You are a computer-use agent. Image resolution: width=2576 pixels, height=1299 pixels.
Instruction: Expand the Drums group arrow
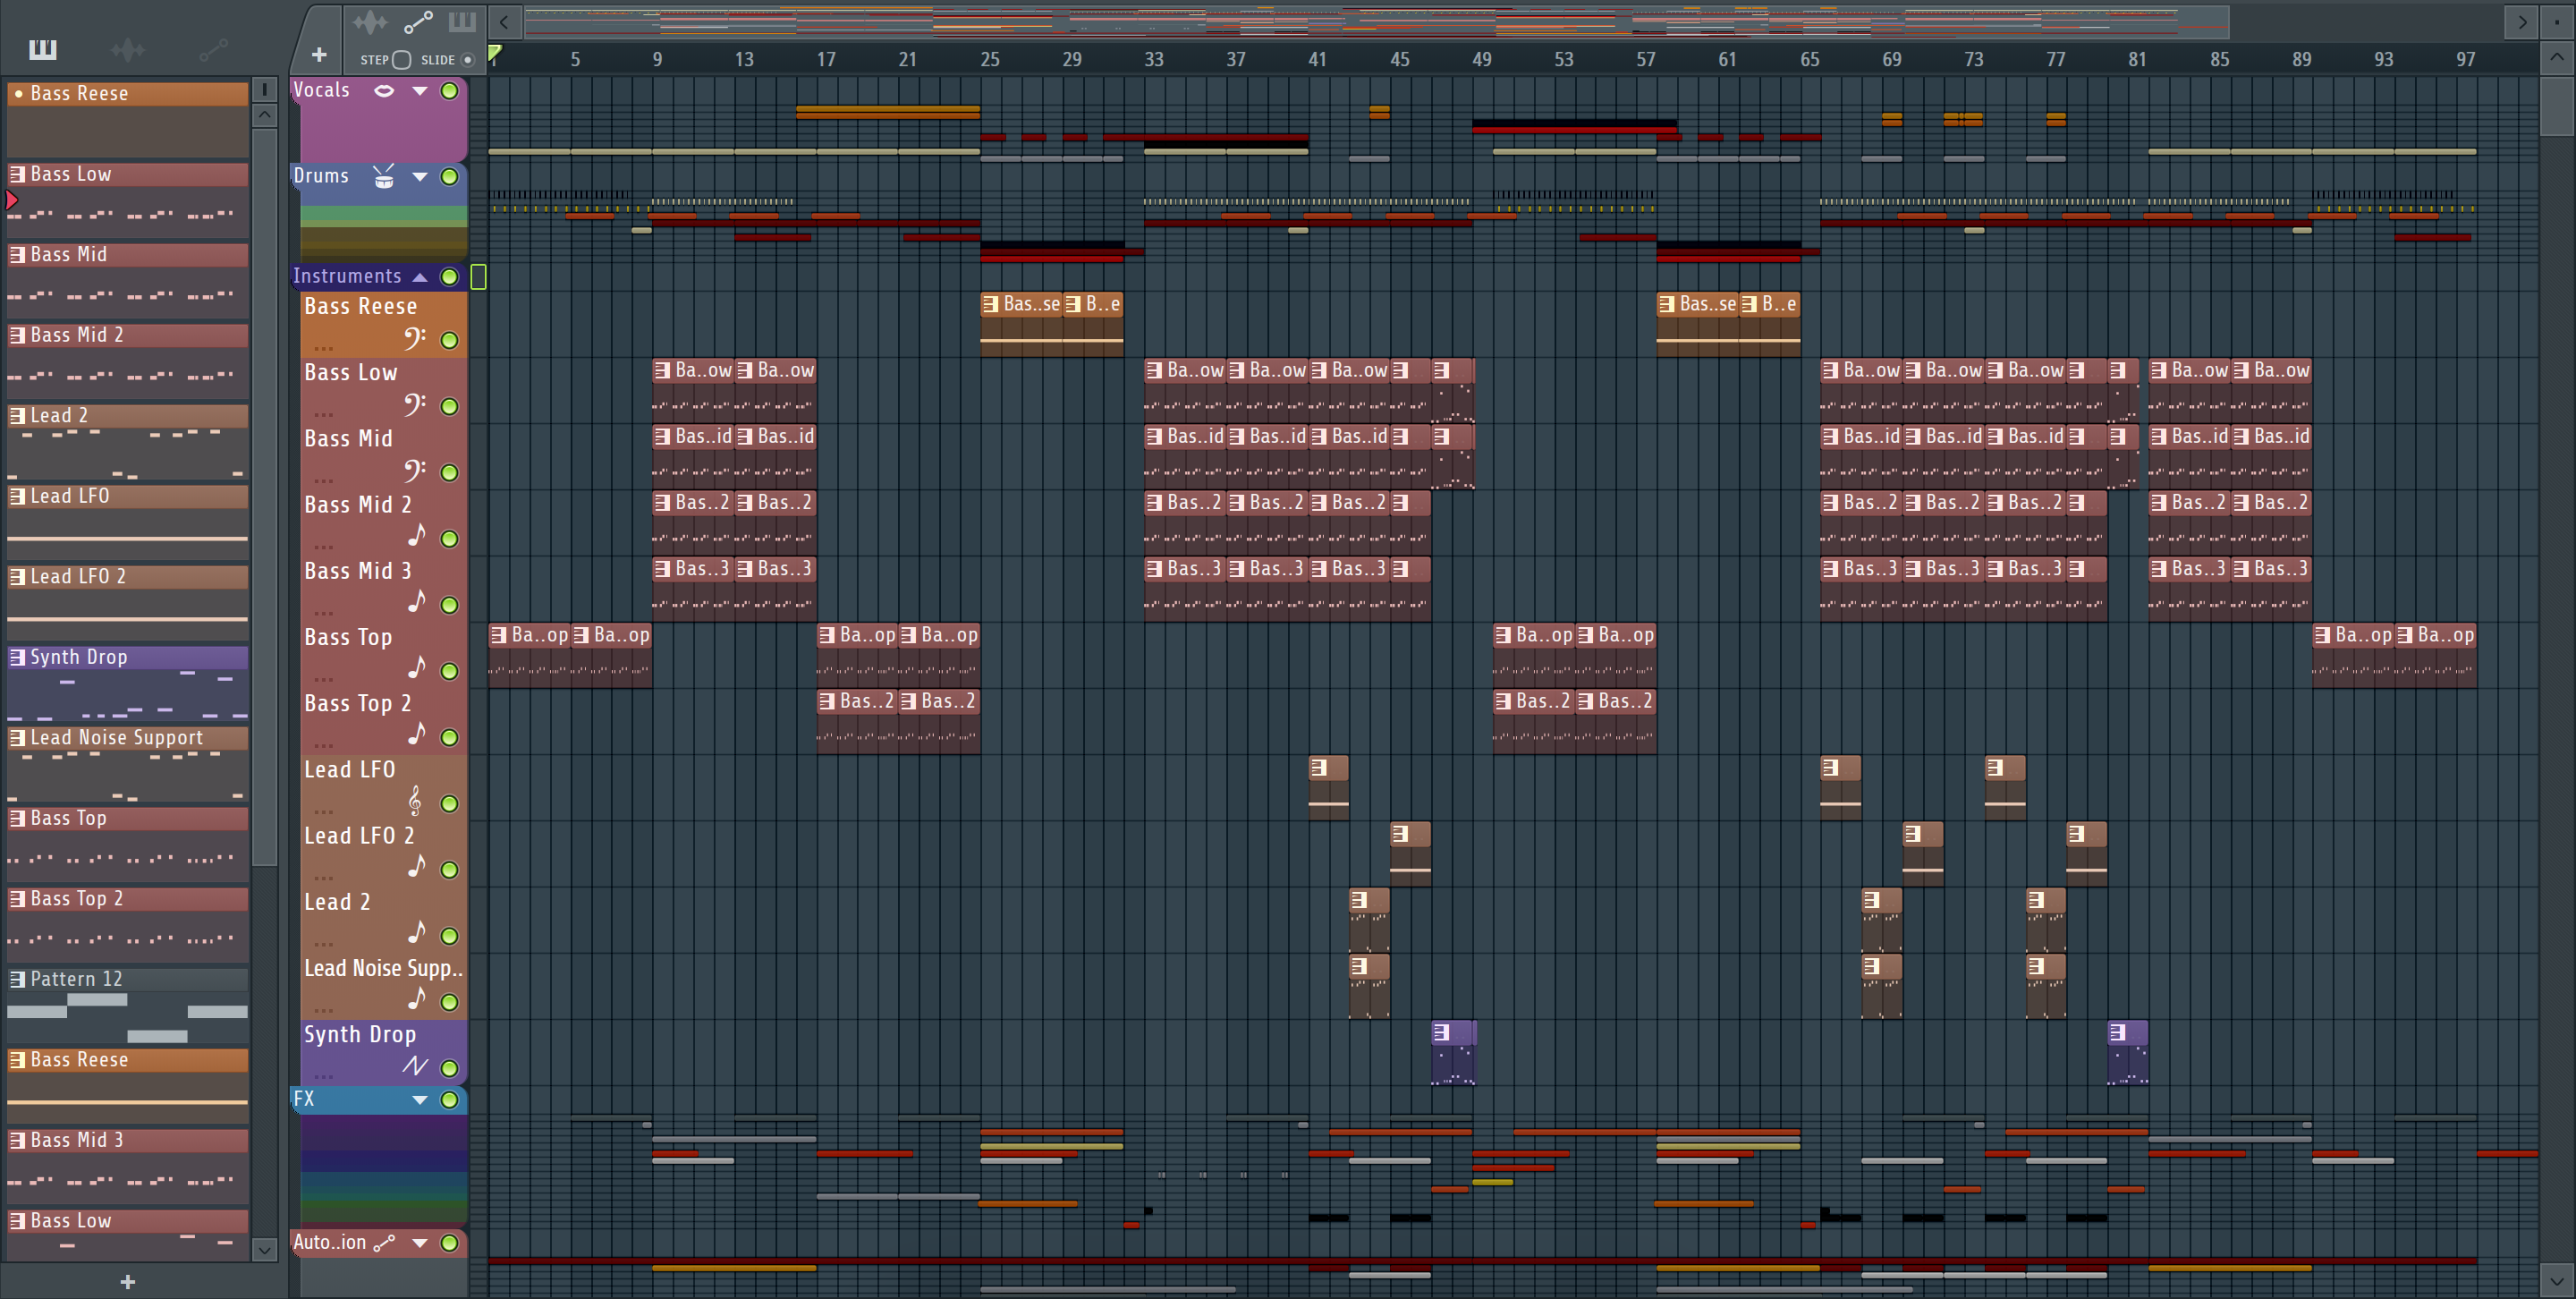click(x=420, y=177)
